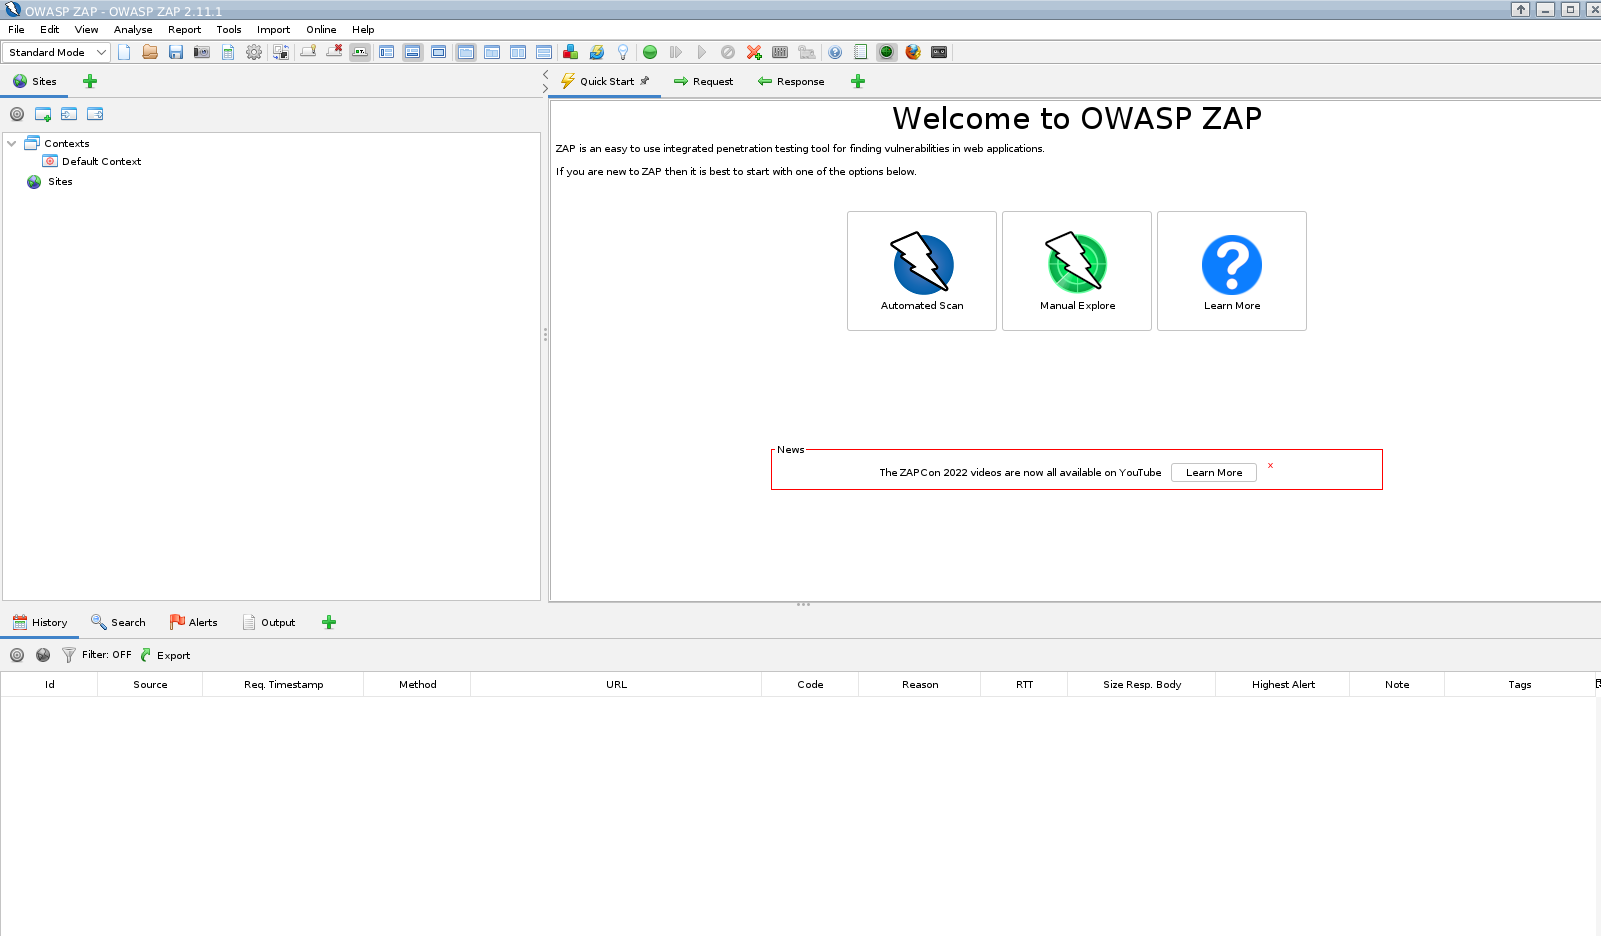1601x936 pixels.
Task: Sort history by Highest Alert column
Action: (x=1283, y=684)
